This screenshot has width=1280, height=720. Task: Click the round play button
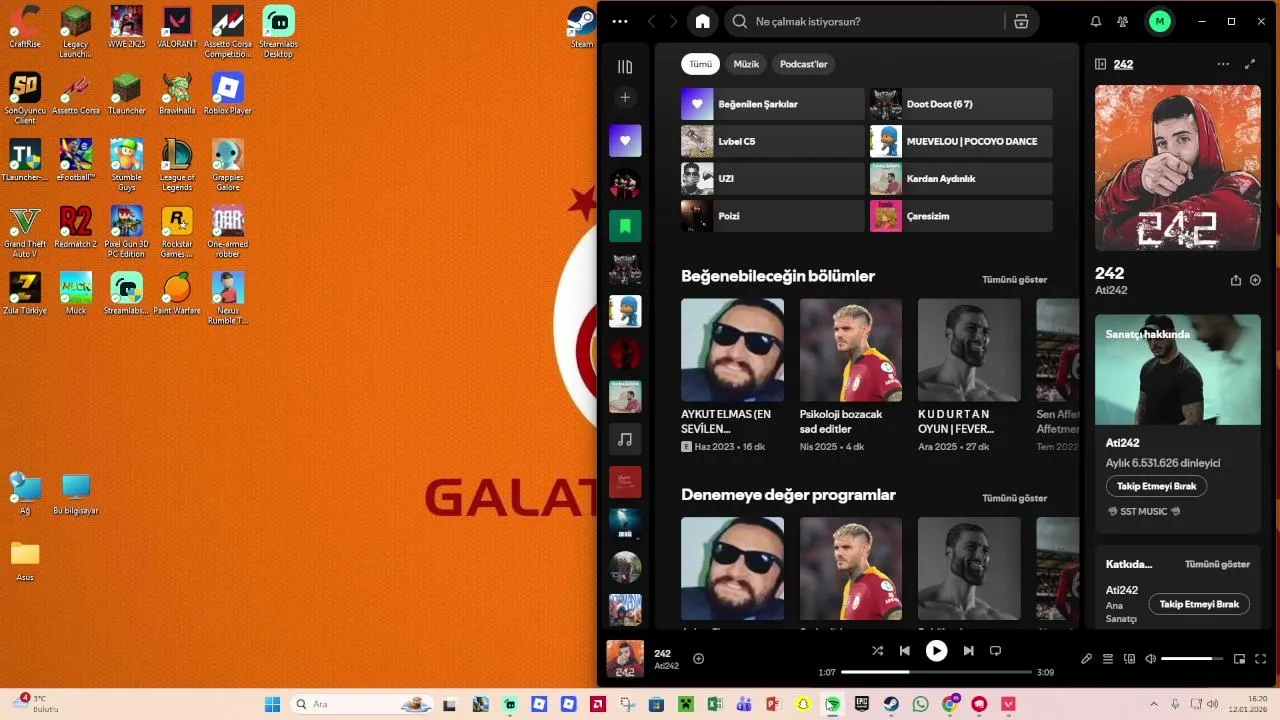pyautogui.click(x=936, y=651)
